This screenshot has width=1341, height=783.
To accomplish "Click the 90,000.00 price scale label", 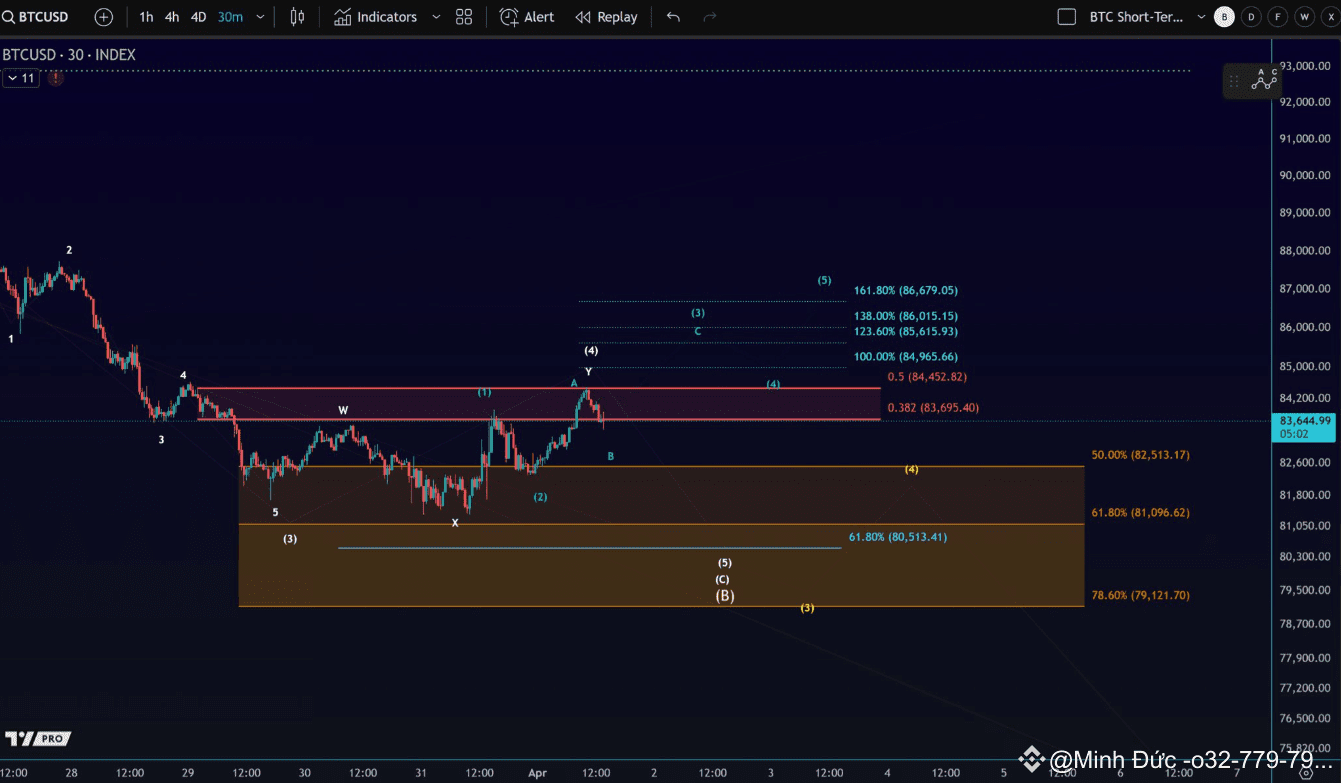I will tap(1304, 176).
